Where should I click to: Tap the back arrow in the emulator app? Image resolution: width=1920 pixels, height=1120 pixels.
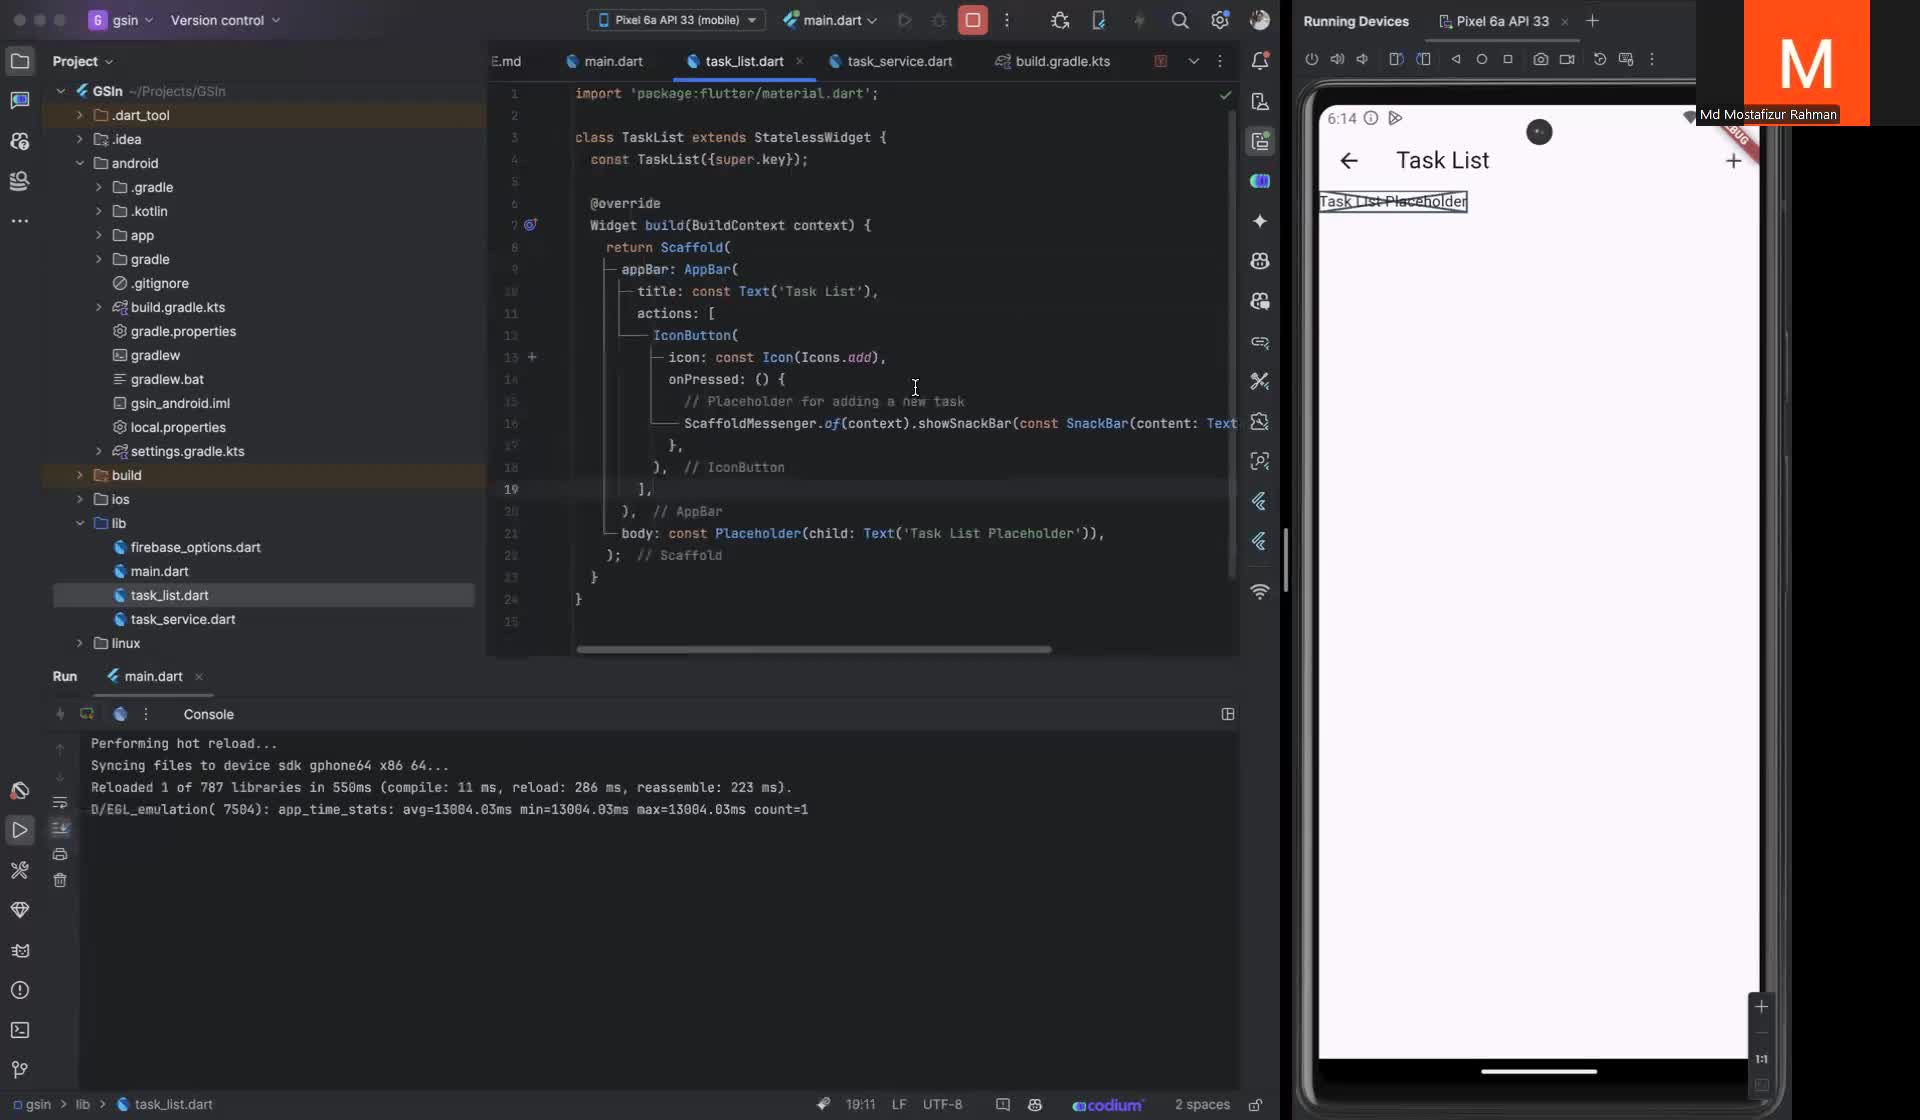tap(1349, 161)
